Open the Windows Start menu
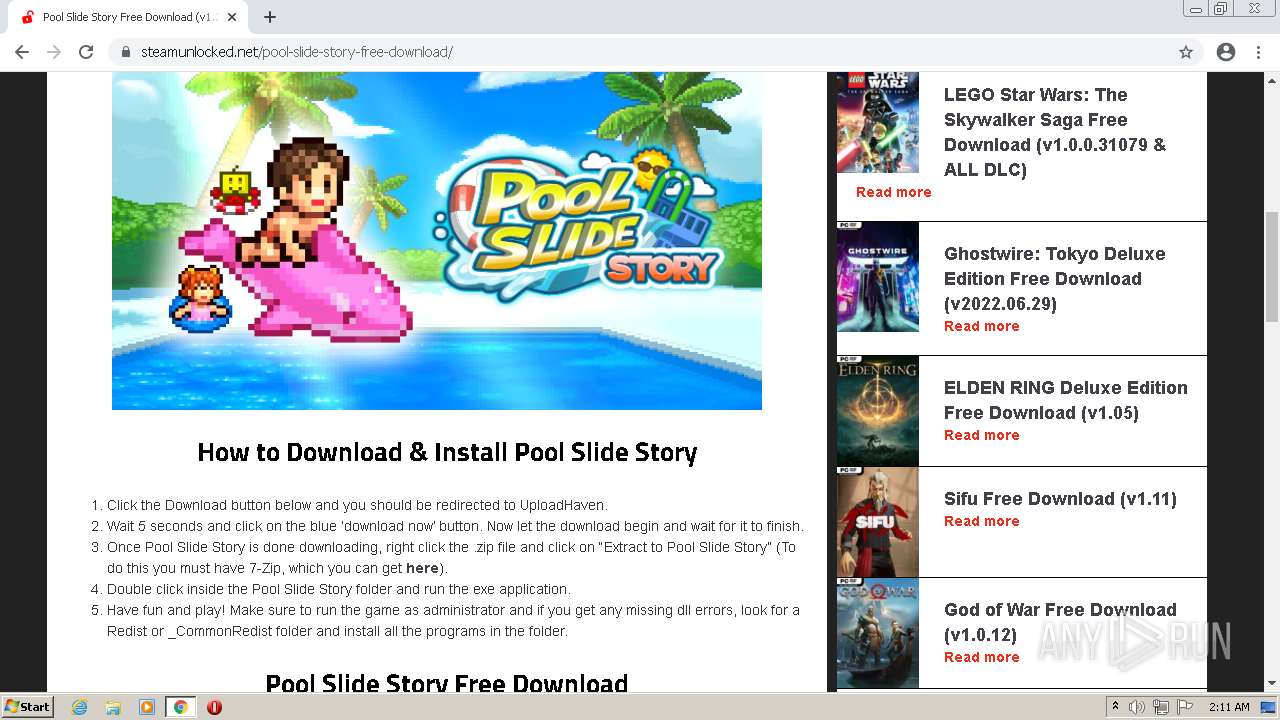The width and height of the screenshot is (1280, 720). (x=28, y=706)
